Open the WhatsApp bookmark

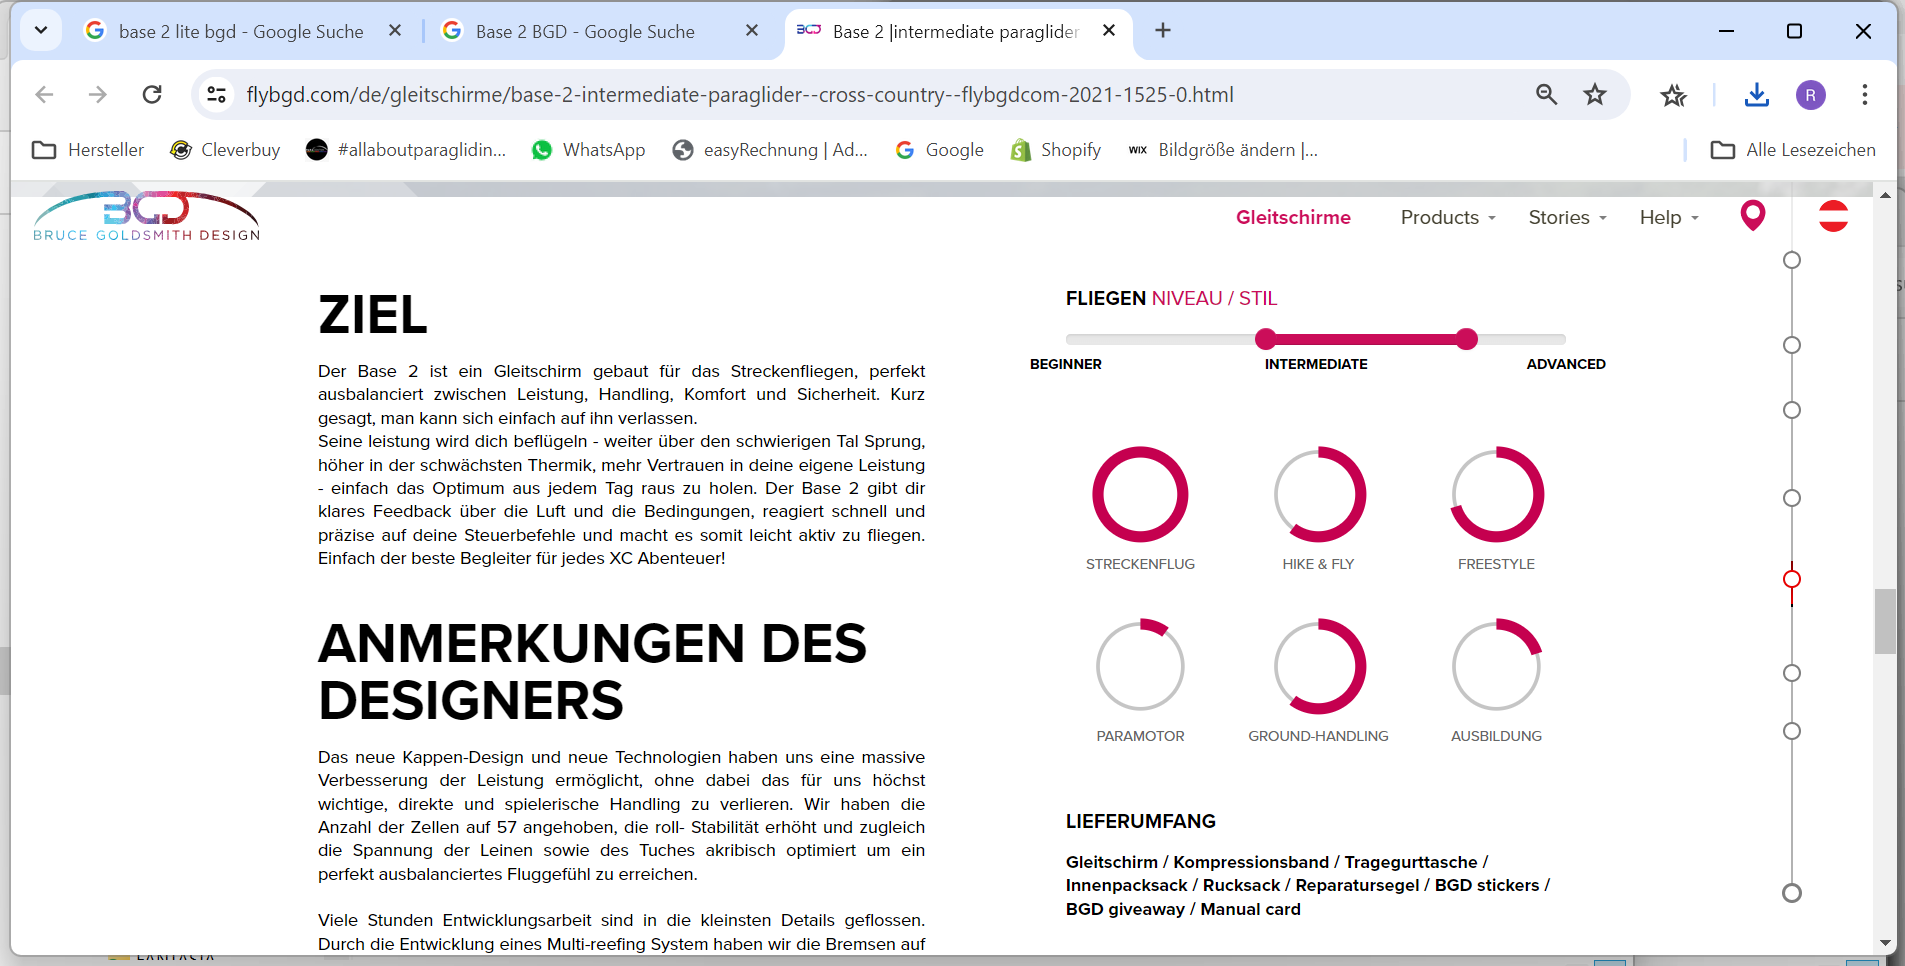[588, 150]
